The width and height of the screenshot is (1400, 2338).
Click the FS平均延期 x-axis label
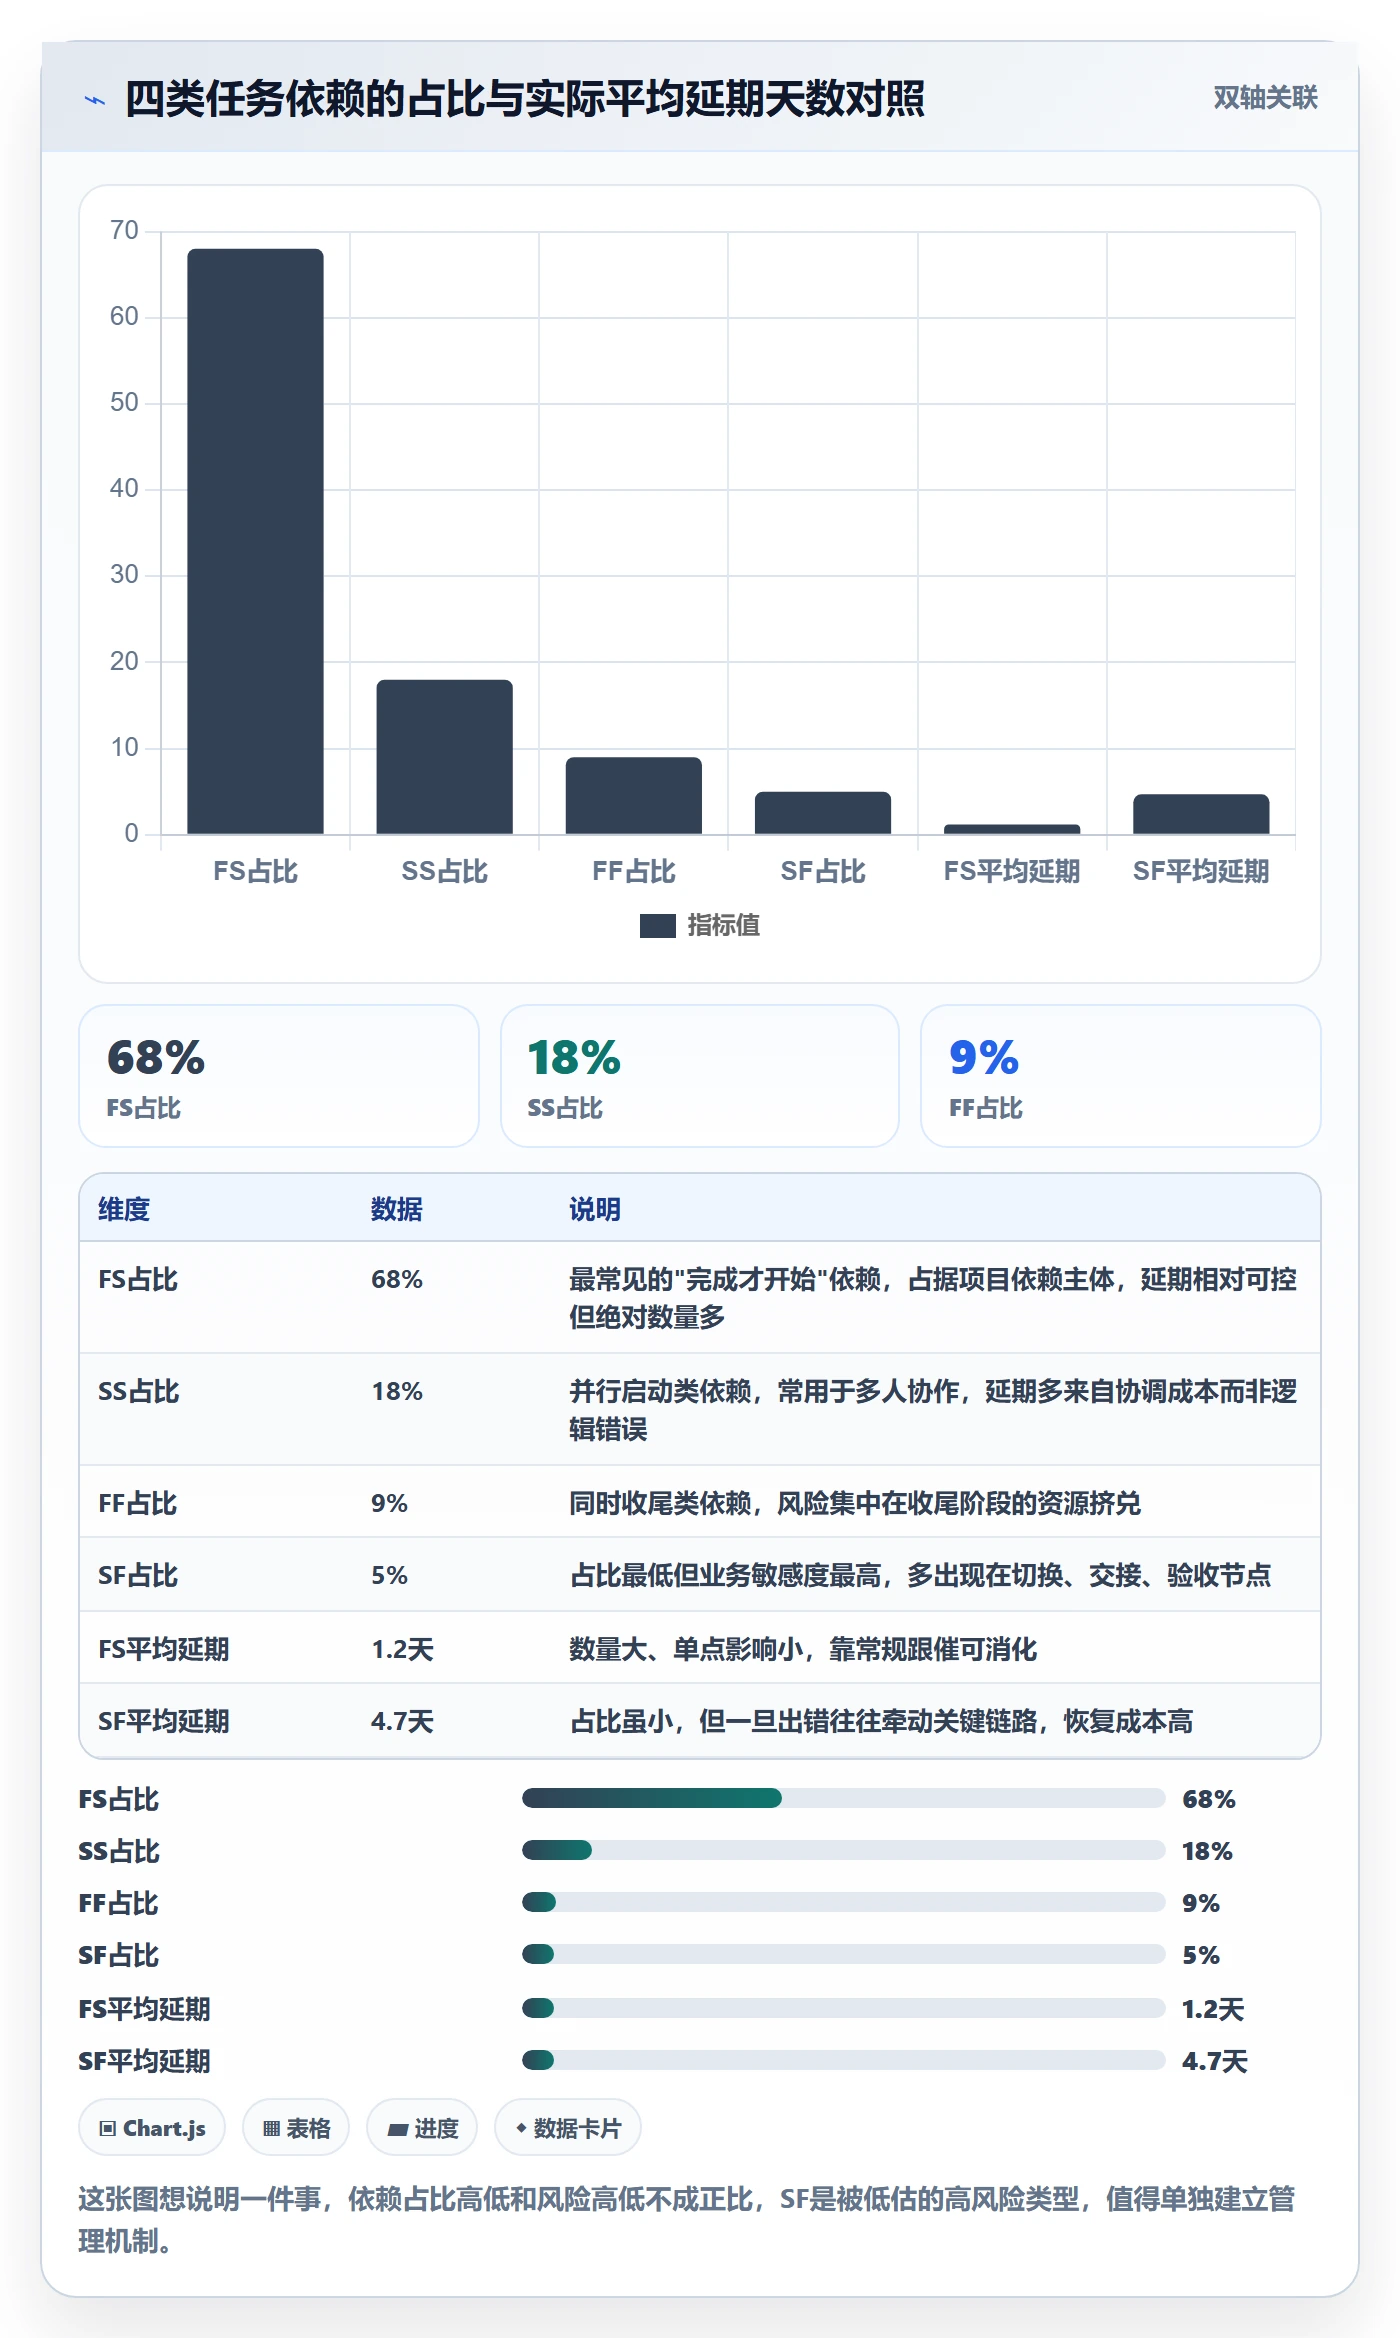(1011, 871)
